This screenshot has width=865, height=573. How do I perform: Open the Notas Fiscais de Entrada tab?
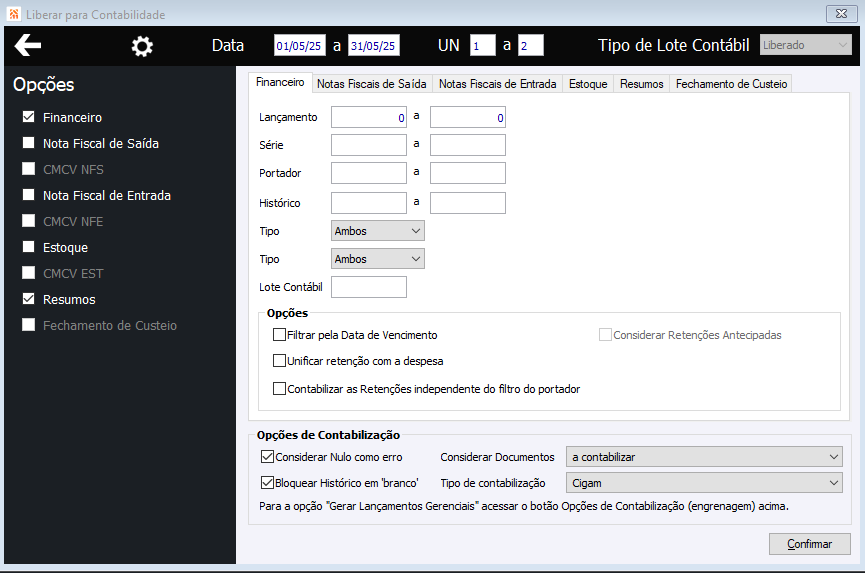pos(498,84)
